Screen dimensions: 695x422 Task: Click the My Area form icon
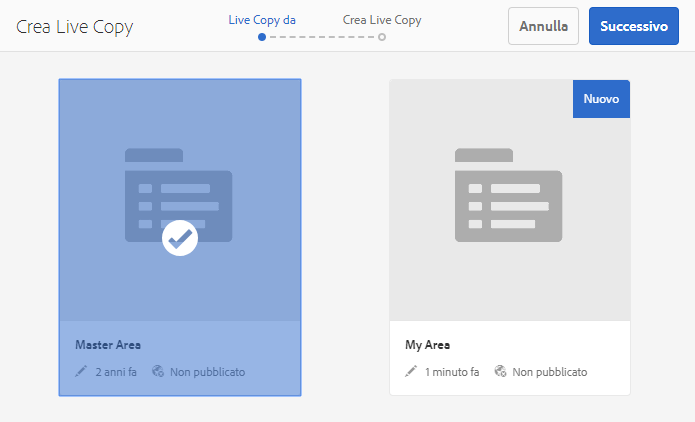click(x=508, y=196)
